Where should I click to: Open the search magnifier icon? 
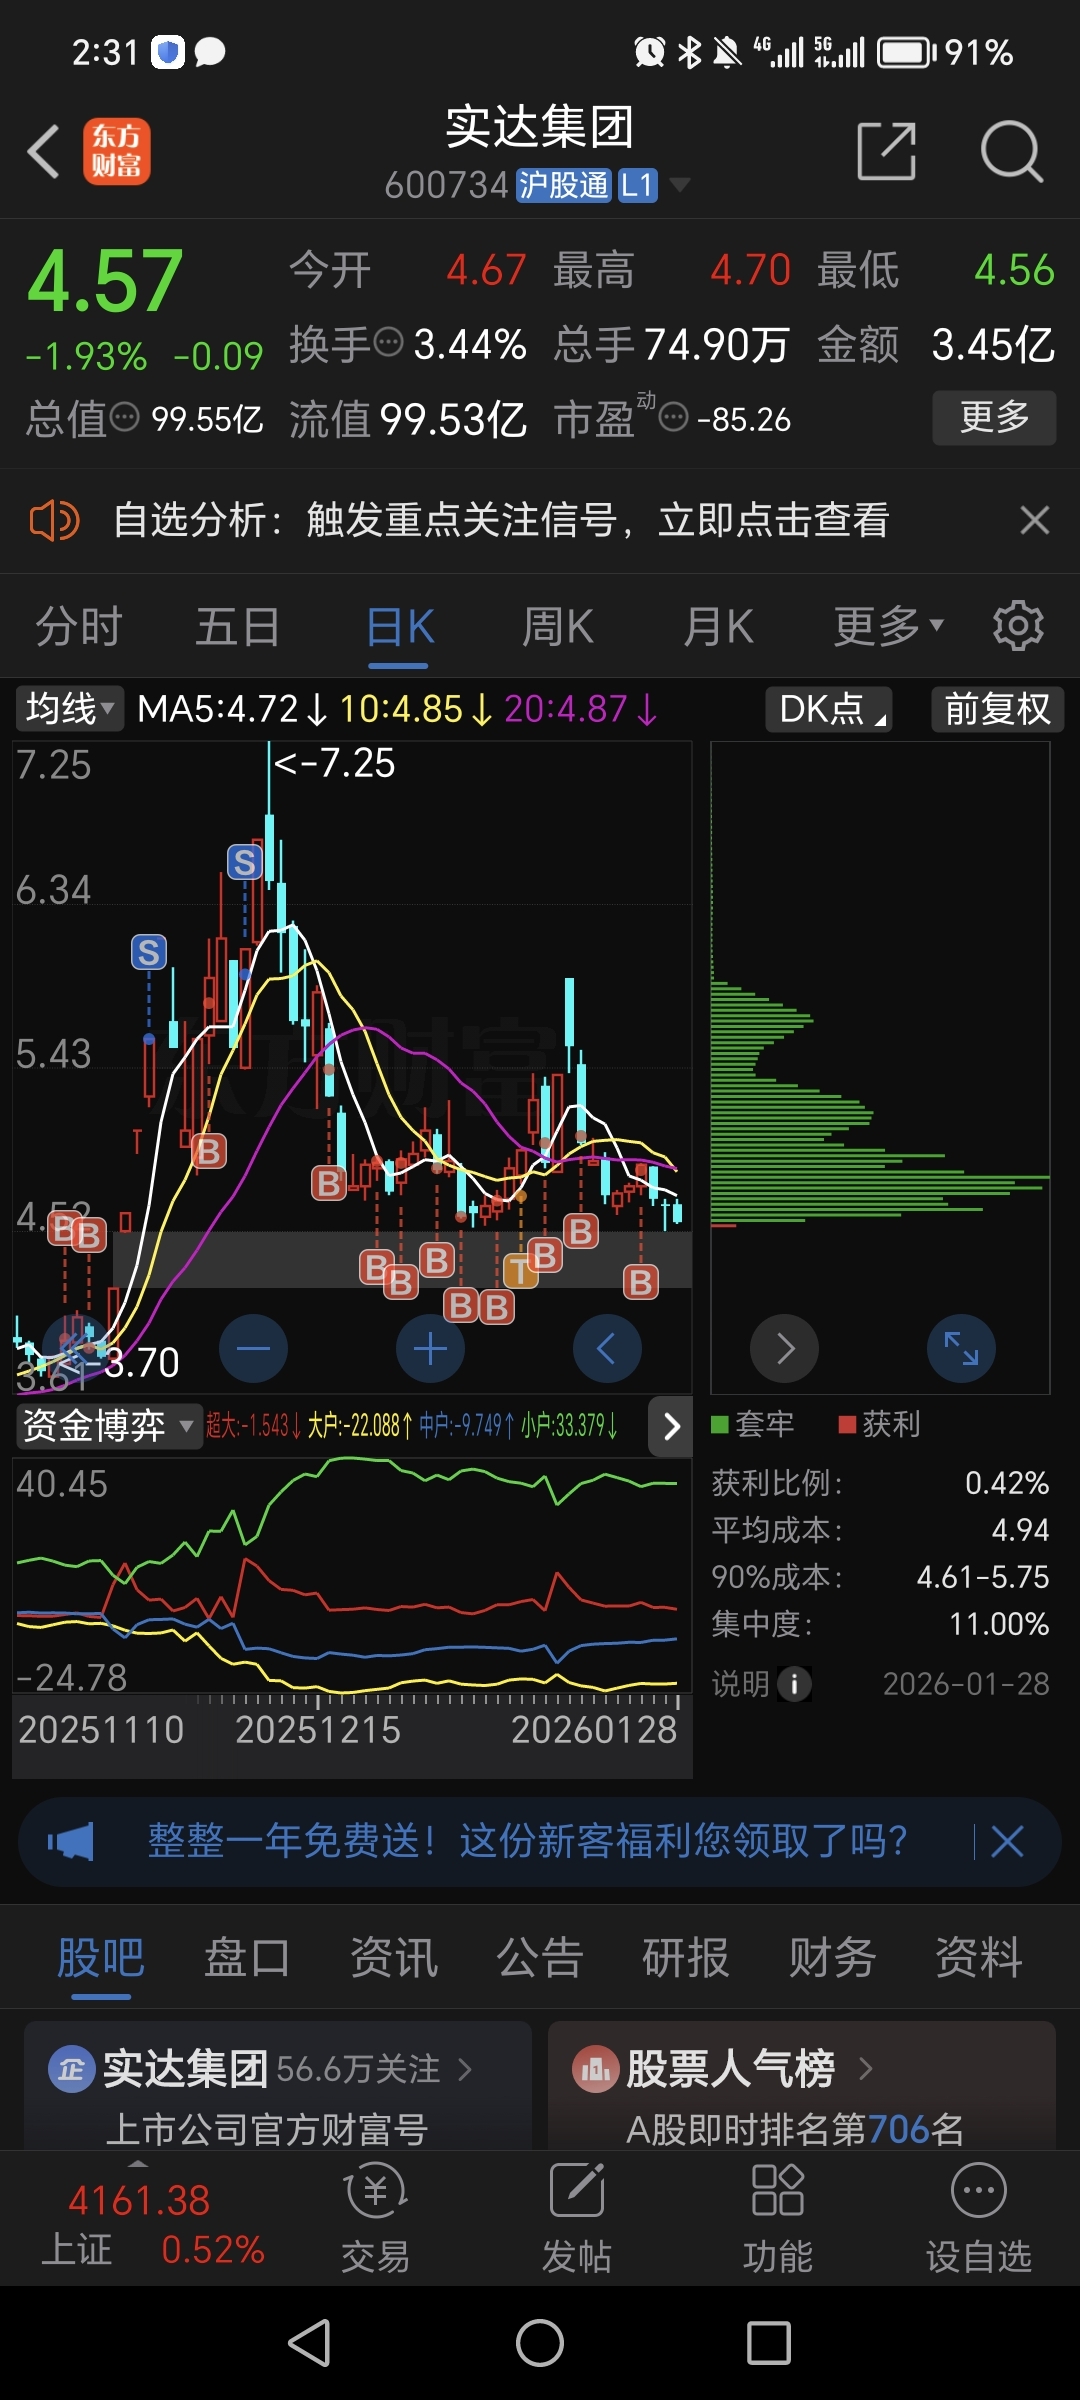point(1012,152)
